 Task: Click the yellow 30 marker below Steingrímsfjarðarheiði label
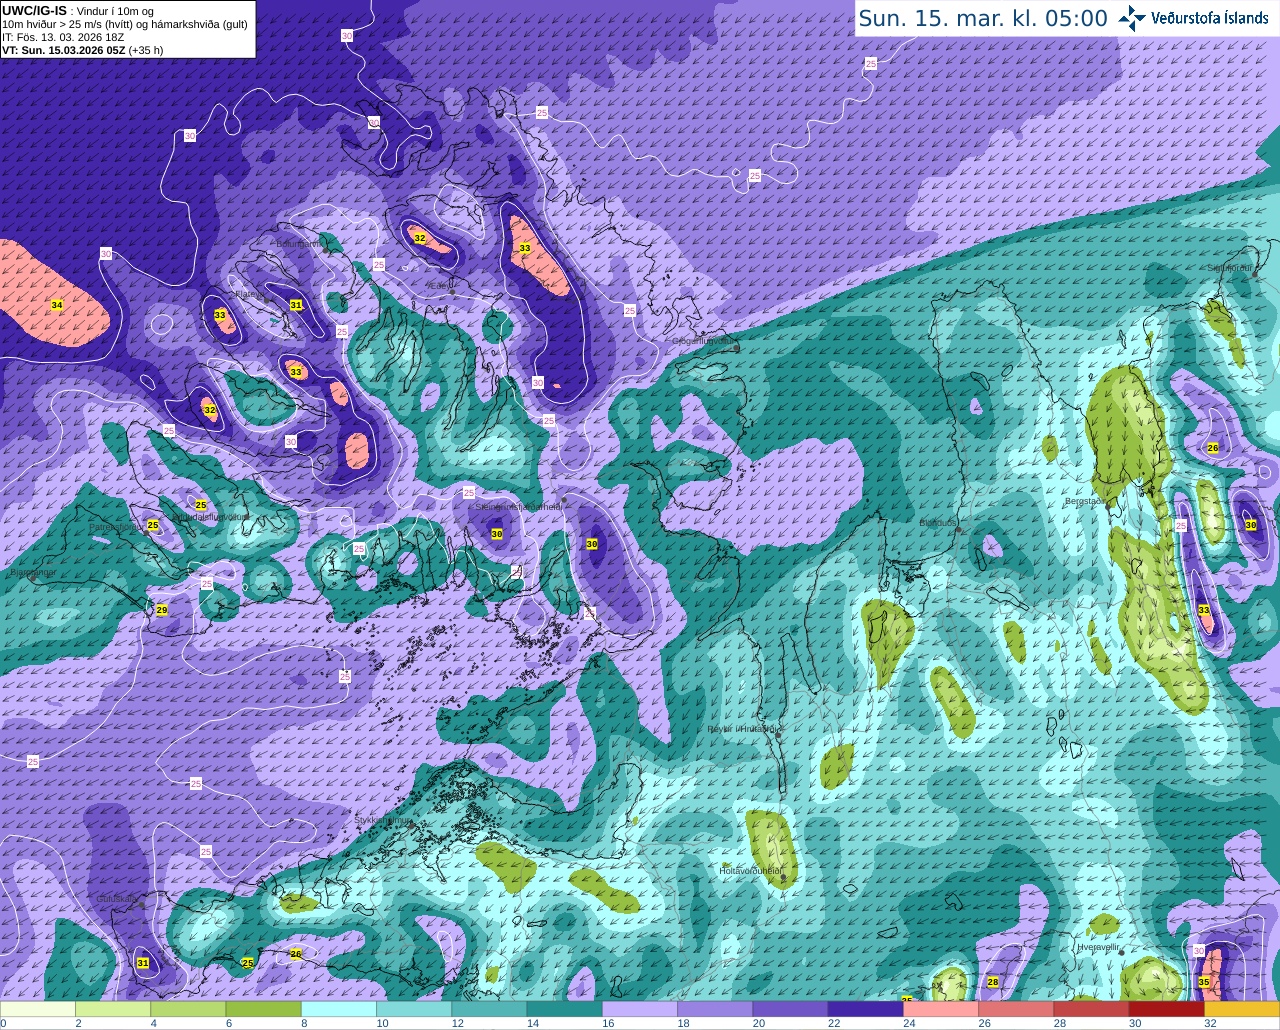pos(497,534)
